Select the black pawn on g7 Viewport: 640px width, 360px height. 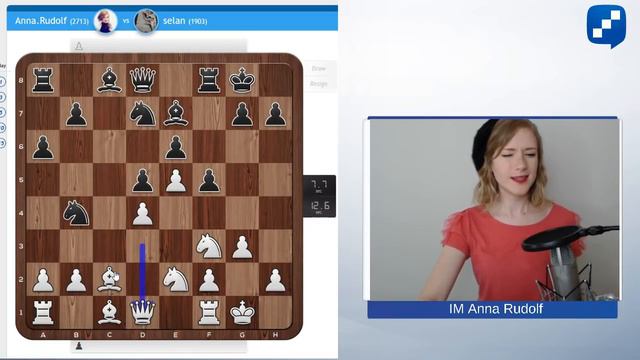242,114
